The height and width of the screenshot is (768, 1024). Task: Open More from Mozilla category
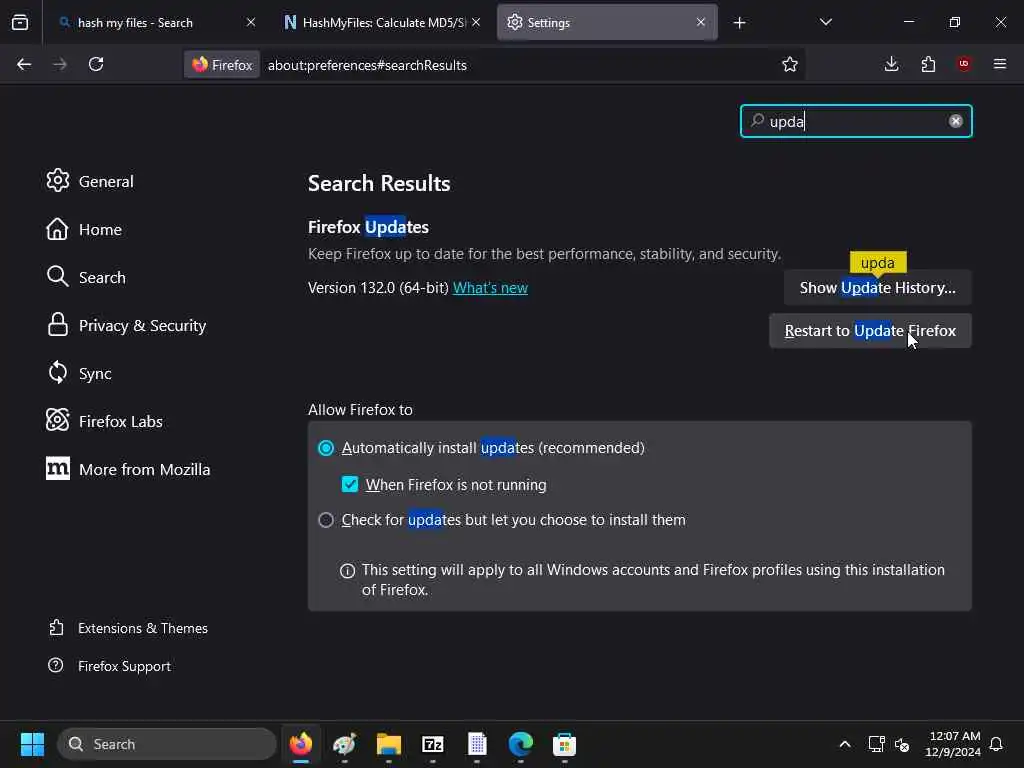tap(128, 469)
